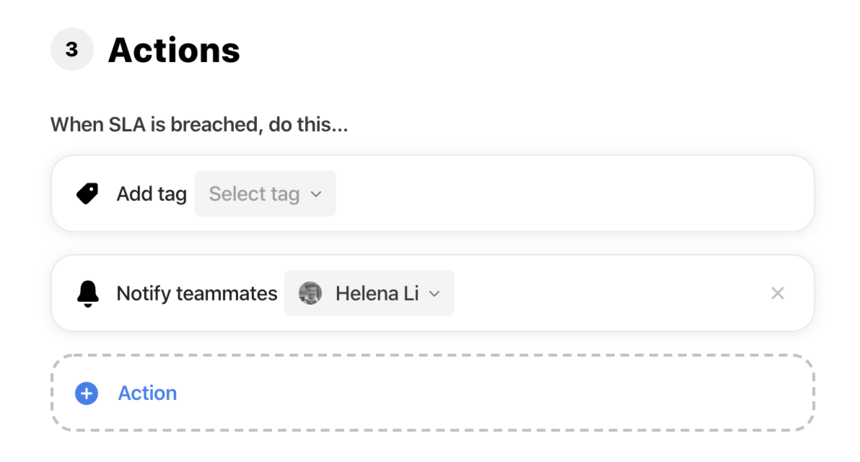Click the "Select tag" placeholder text
Image resolution: width=860 pixels, height=462 pixels.
tap(254, 194)
